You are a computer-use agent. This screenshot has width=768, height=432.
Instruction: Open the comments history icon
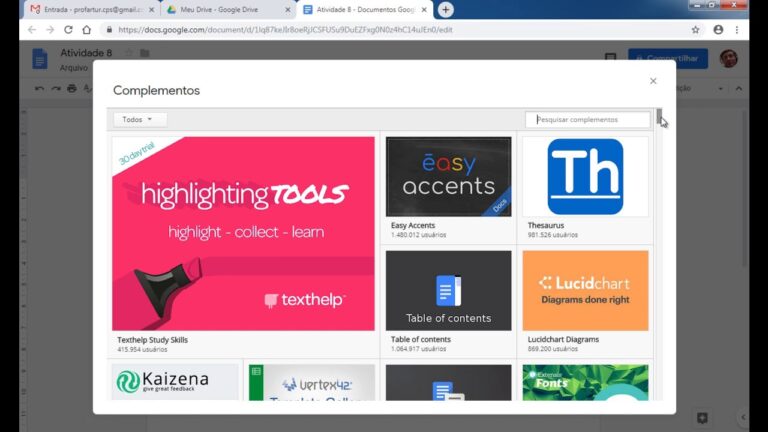[x=610, y=58]
